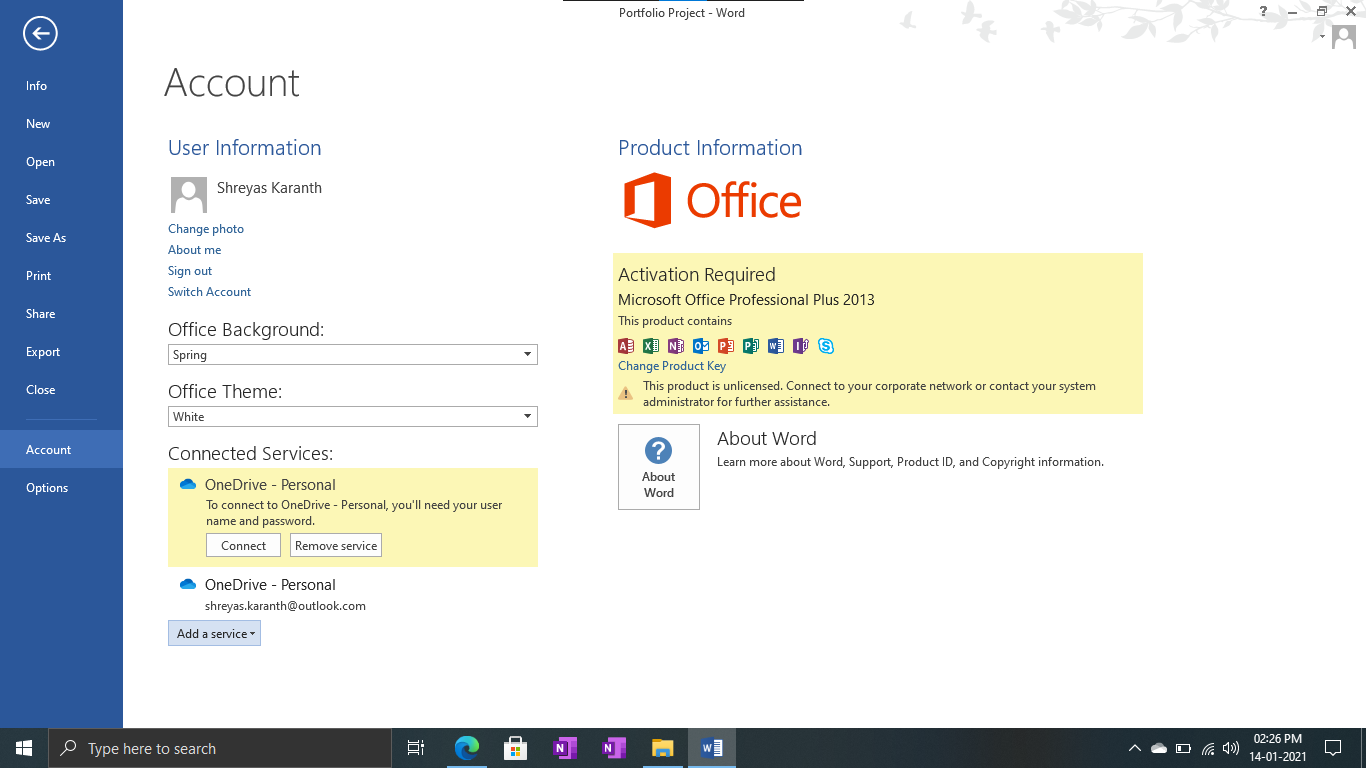Expand the Add a service menu
Screen dimensions: 1366x768
pyautogui.click(x=214, y=633)
